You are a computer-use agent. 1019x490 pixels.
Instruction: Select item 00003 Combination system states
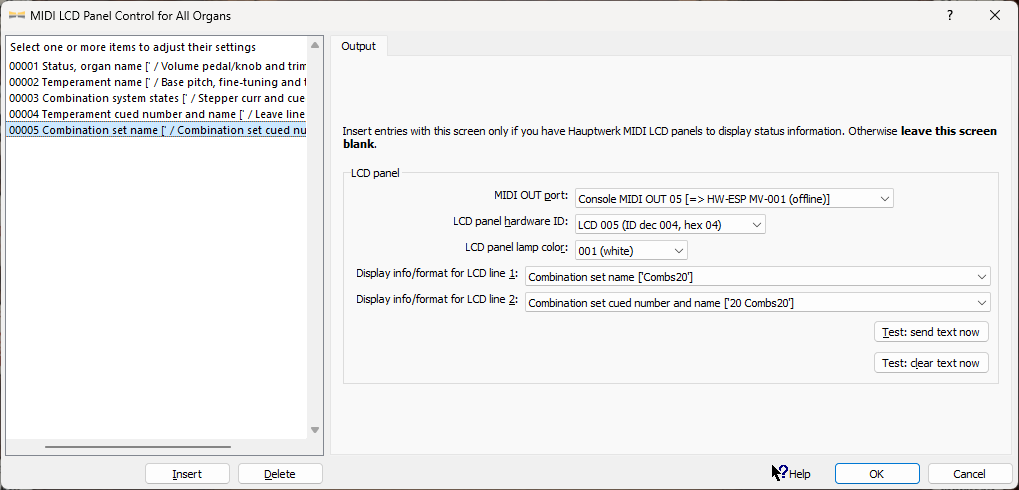[x=156, y=98]
